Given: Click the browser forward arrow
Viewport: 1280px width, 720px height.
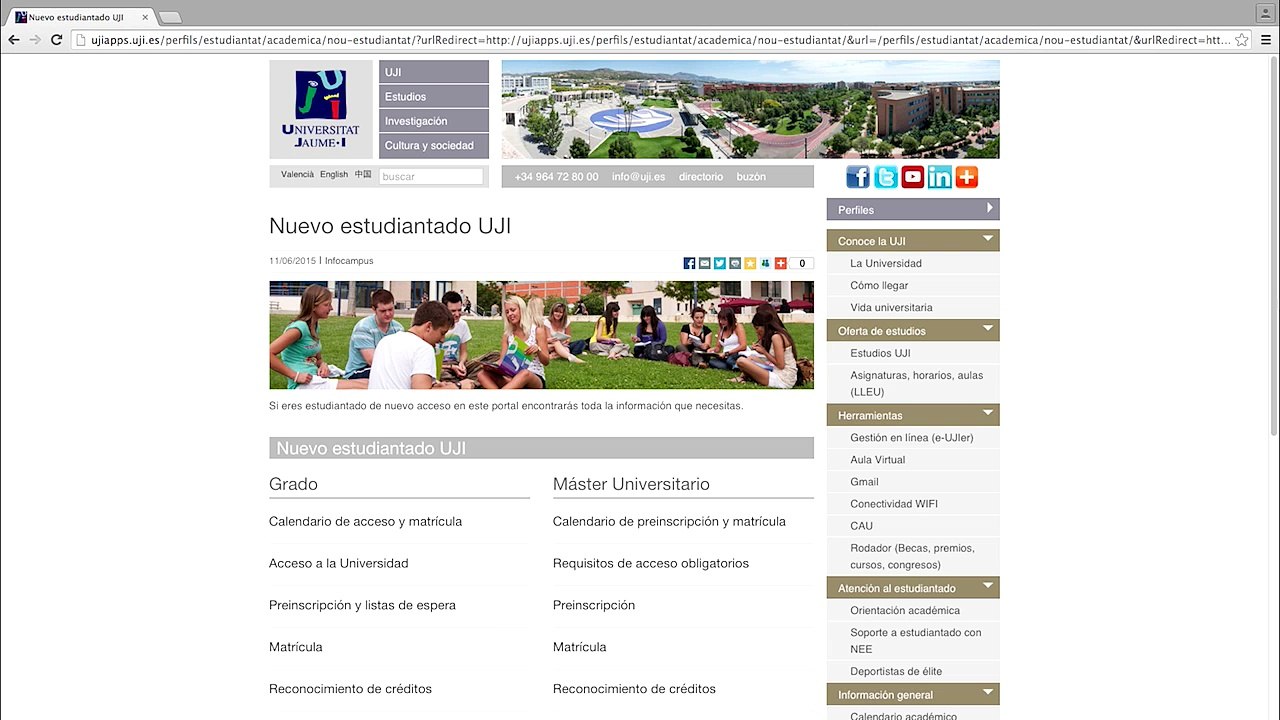Looking at the screenshot, I should [x=35, y=40].
